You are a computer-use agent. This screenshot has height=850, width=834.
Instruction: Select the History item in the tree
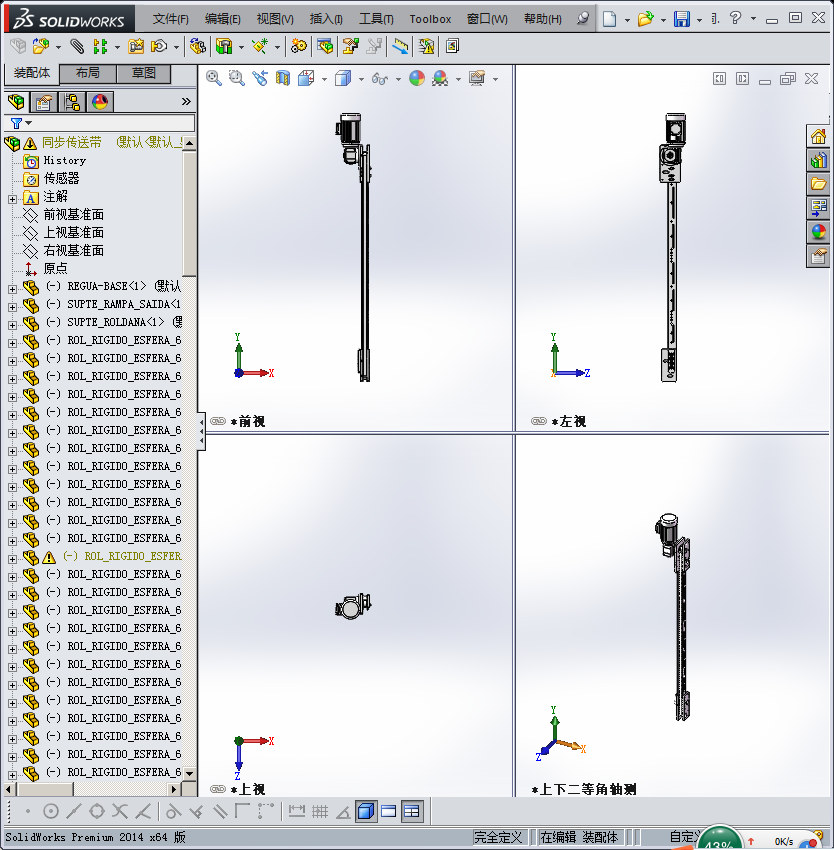[65, 160]
